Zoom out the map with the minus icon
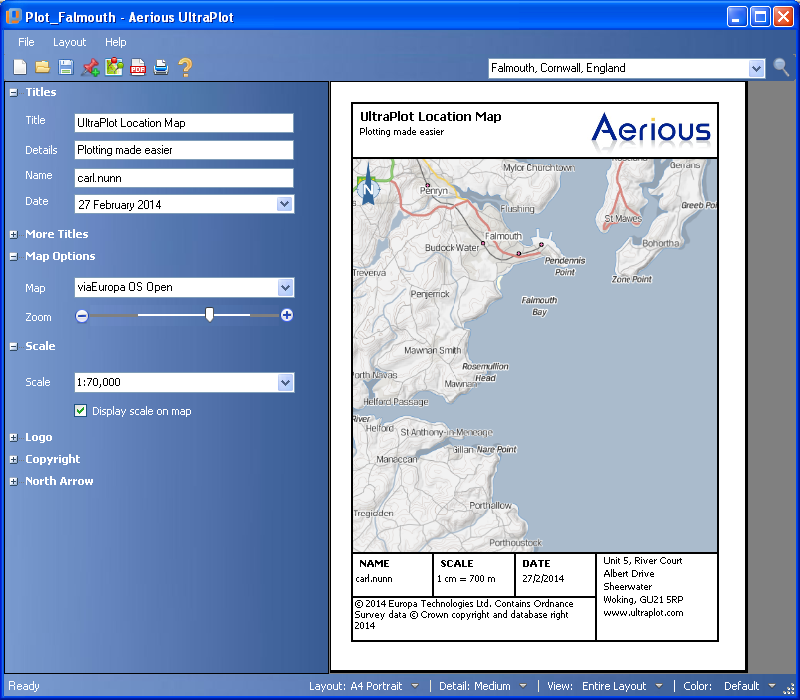The height and width of the screenshot is (700, 800). click(82, 316)
